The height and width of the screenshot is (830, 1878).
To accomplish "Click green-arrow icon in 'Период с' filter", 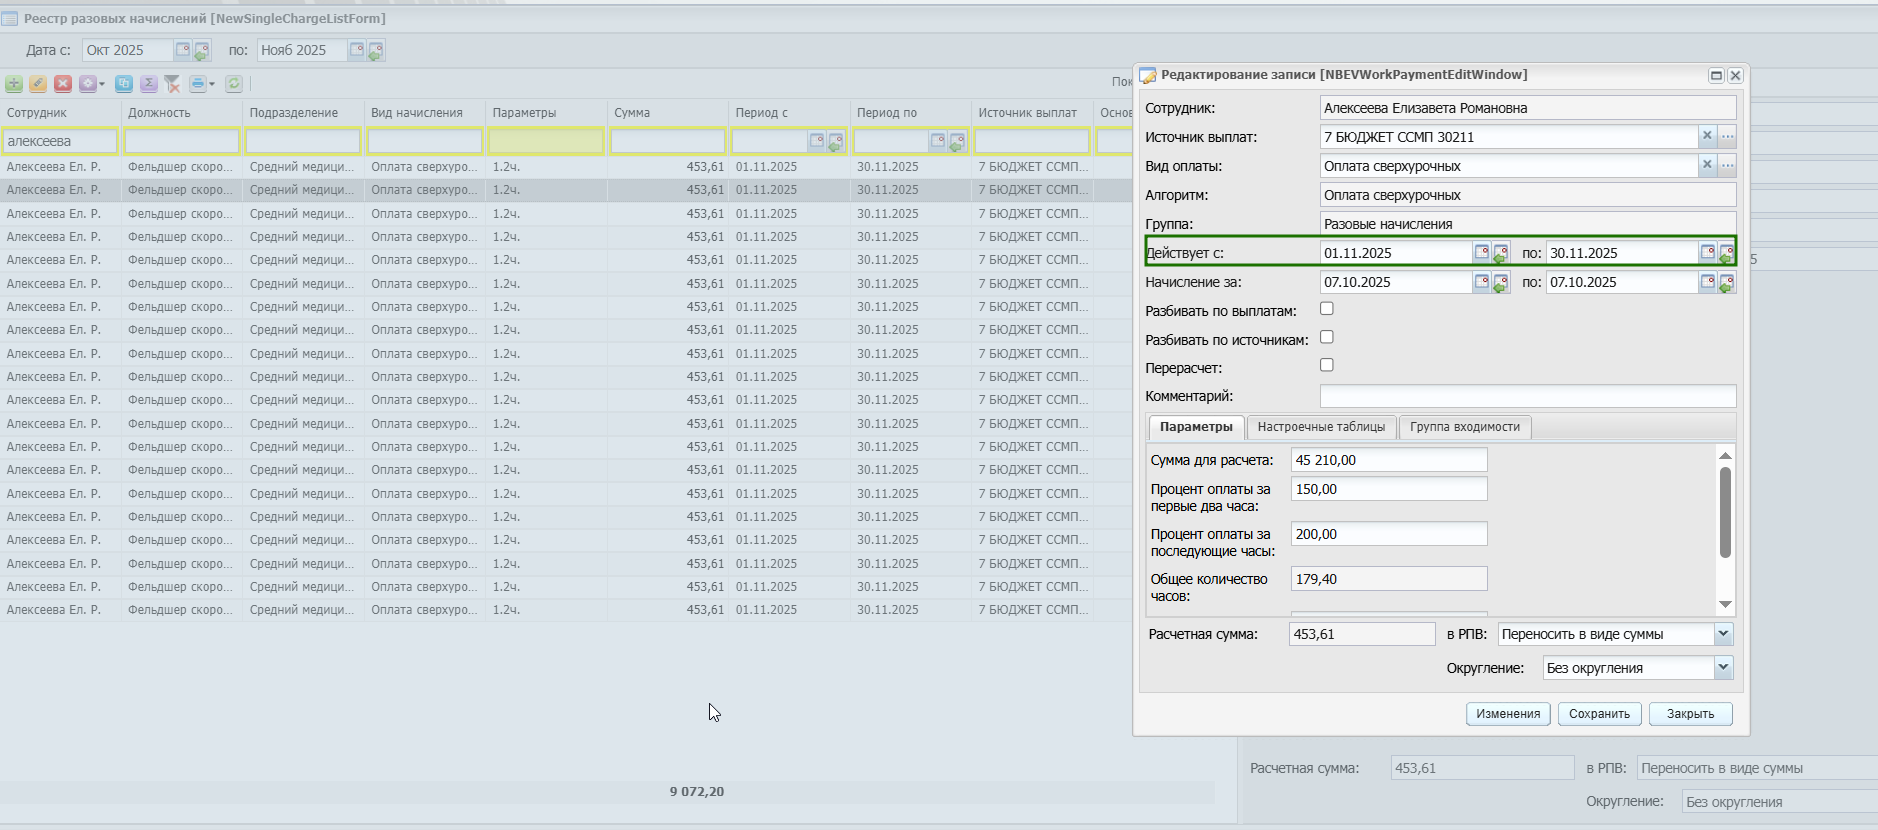I will [x=836, y=142].
